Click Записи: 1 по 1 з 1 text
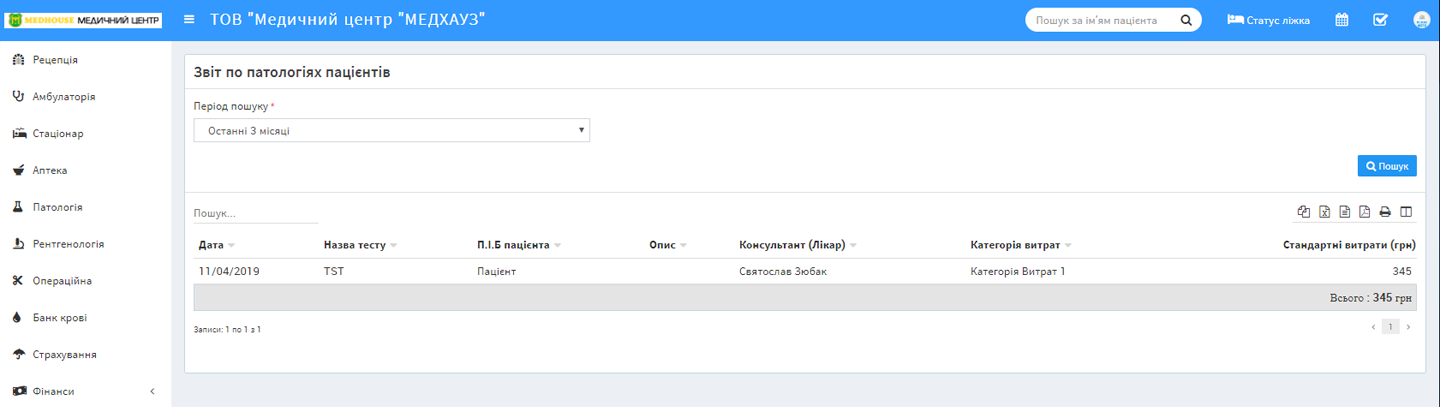This screenshot has height=407, width=1440. pyautogui.click(x=227, y=329)
